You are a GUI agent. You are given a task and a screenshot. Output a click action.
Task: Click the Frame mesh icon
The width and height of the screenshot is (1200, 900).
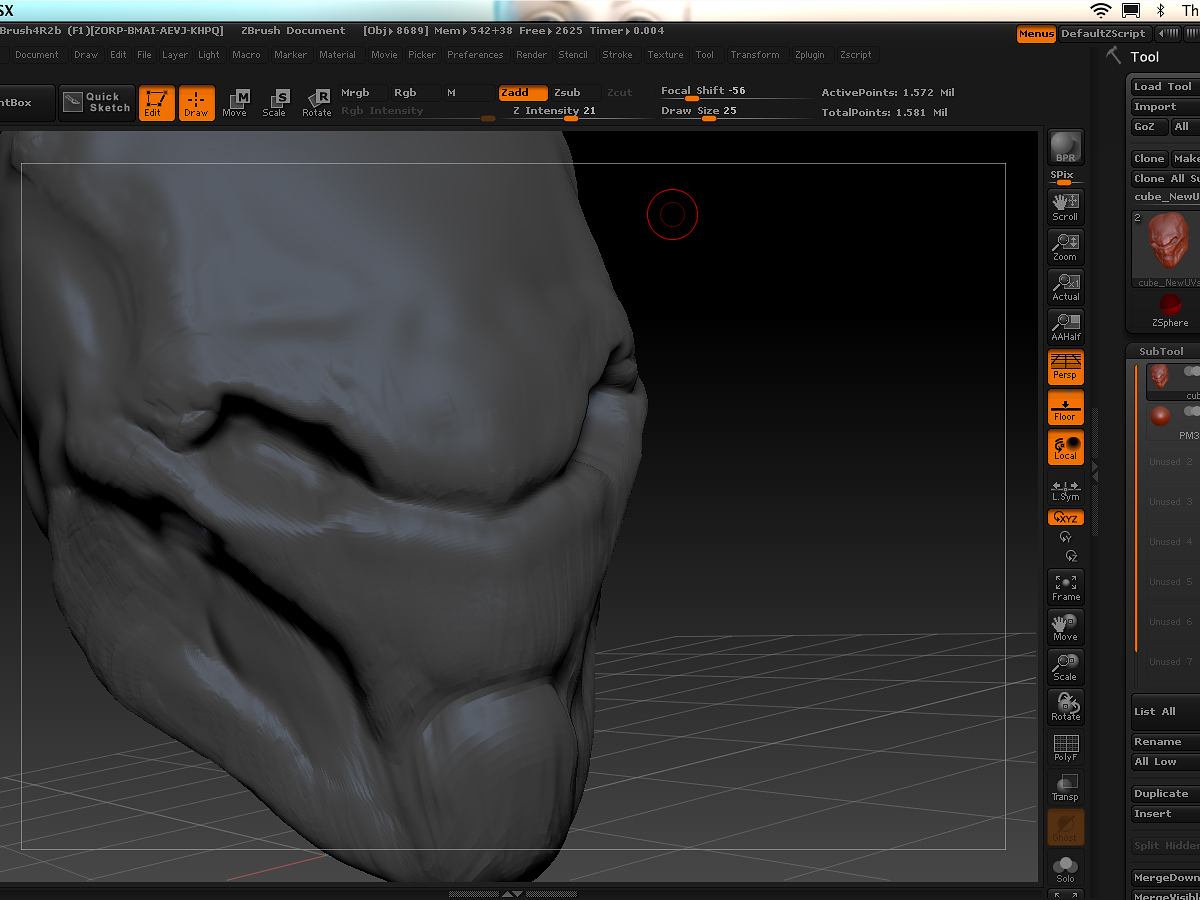[1065, 587]
